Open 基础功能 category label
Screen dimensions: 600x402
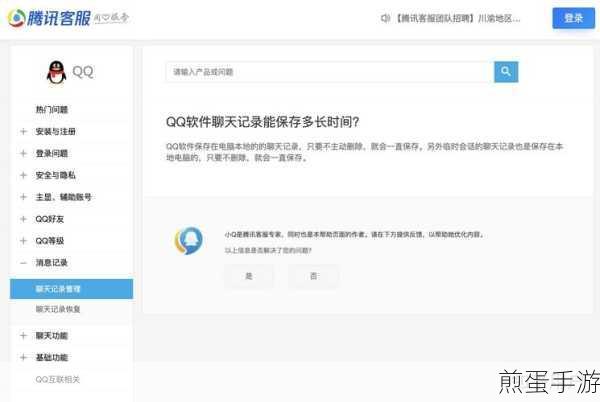click(52, 358)
